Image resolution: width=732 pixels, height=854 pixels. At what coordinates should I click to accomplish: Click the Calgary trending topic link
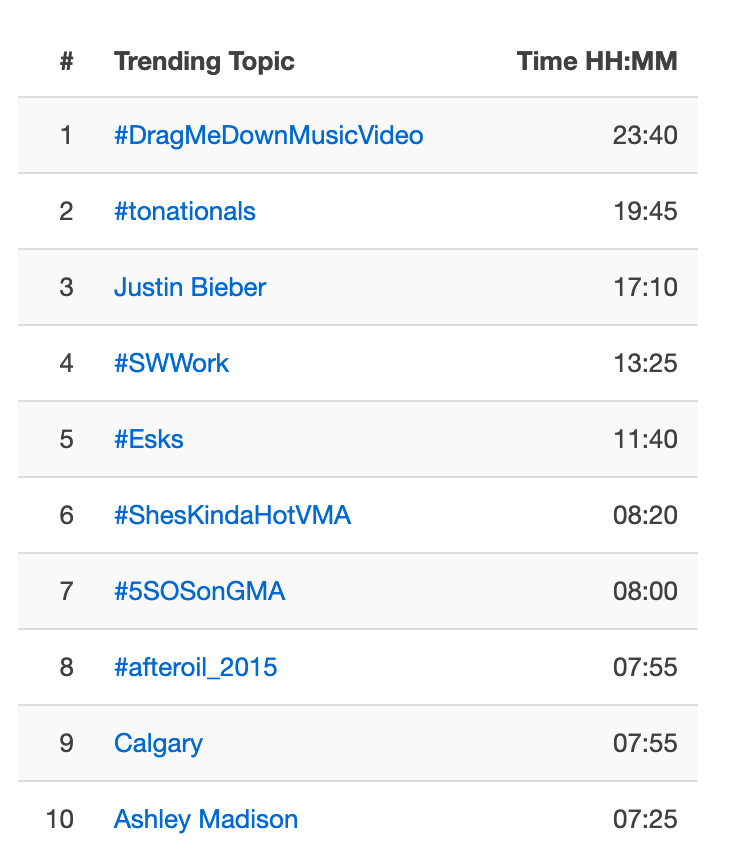[x=158, y=743]
